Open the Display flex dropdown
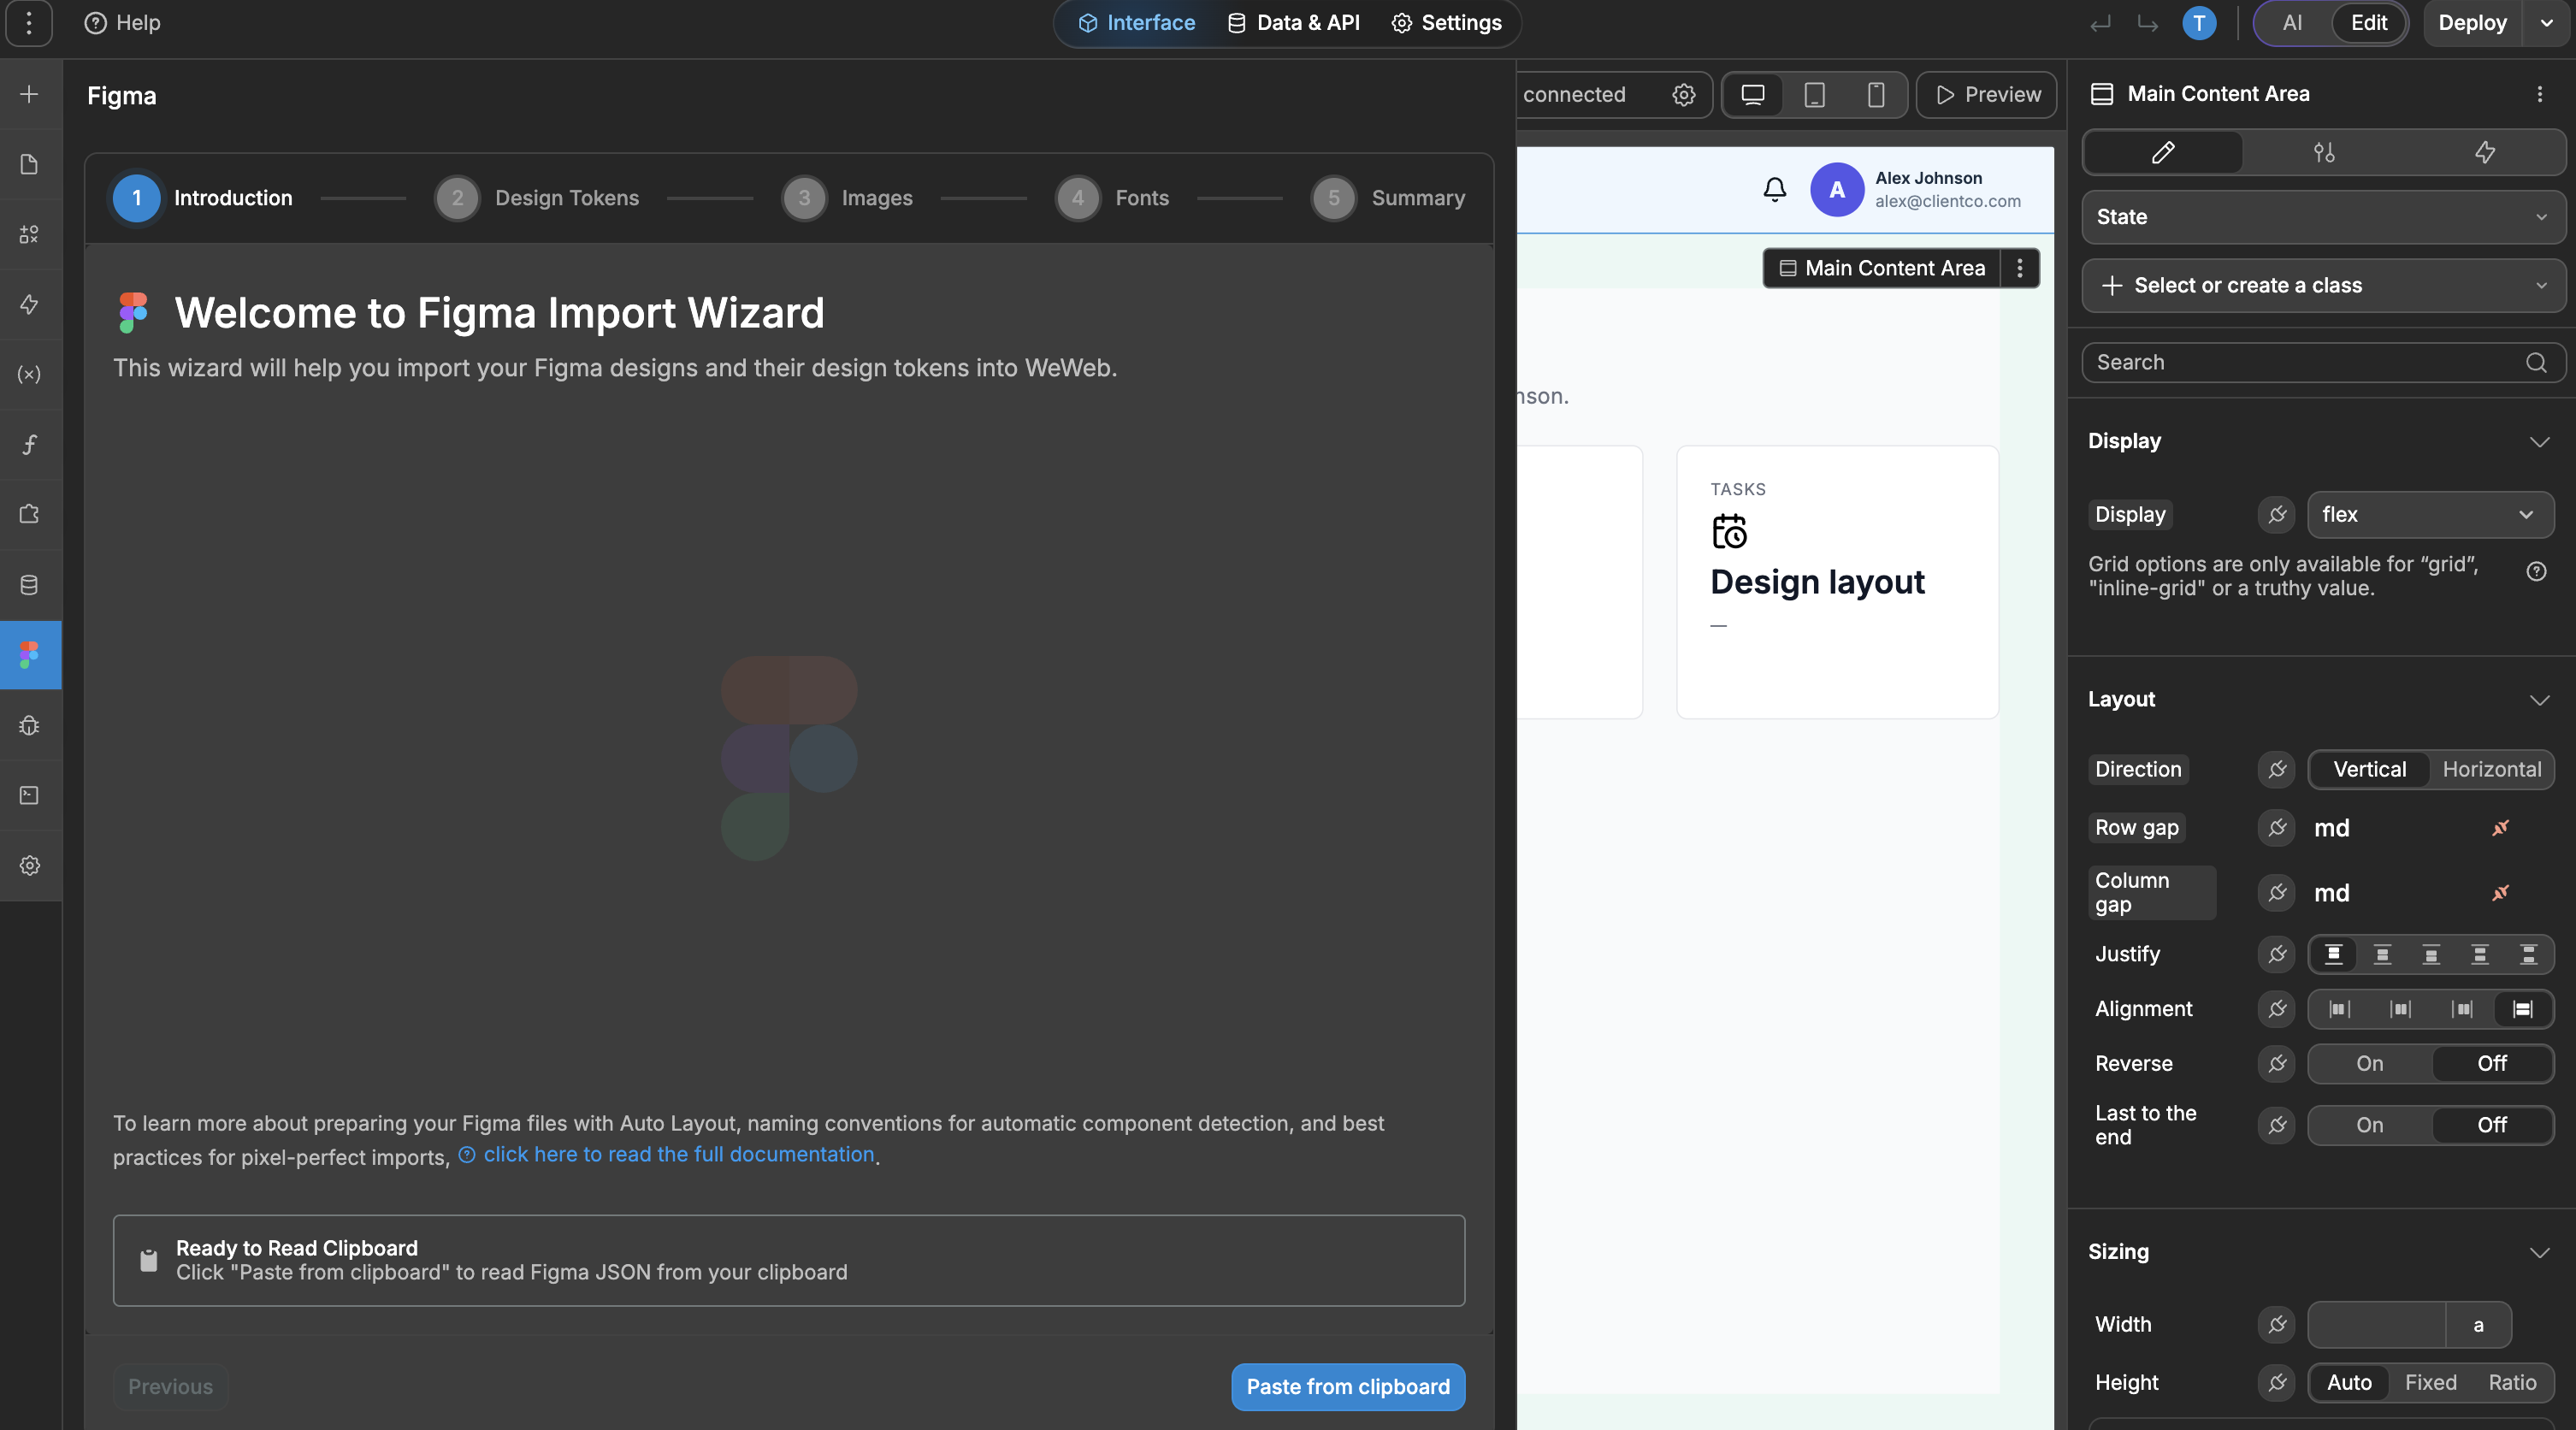The width and height of the screenshot is (2576, 1430). (x=2429, y=514)
